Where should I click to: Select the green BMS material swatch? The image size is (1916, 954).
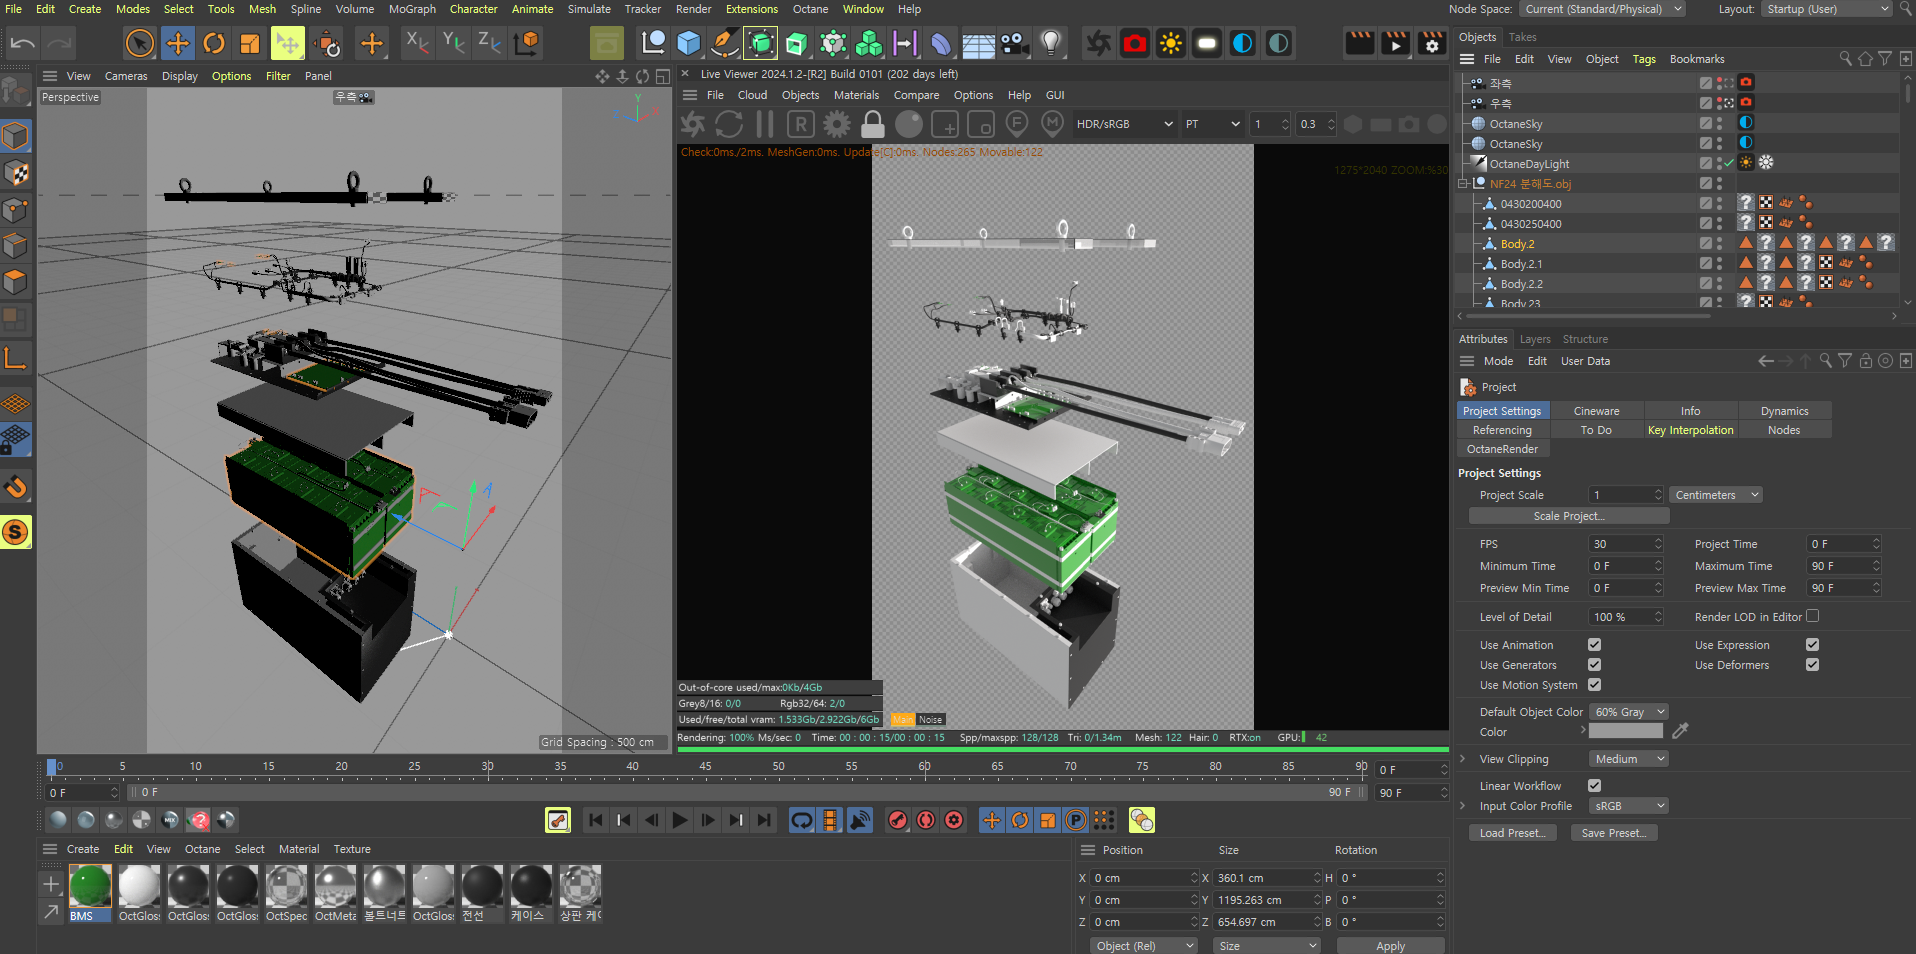click(x=90, y=886)
